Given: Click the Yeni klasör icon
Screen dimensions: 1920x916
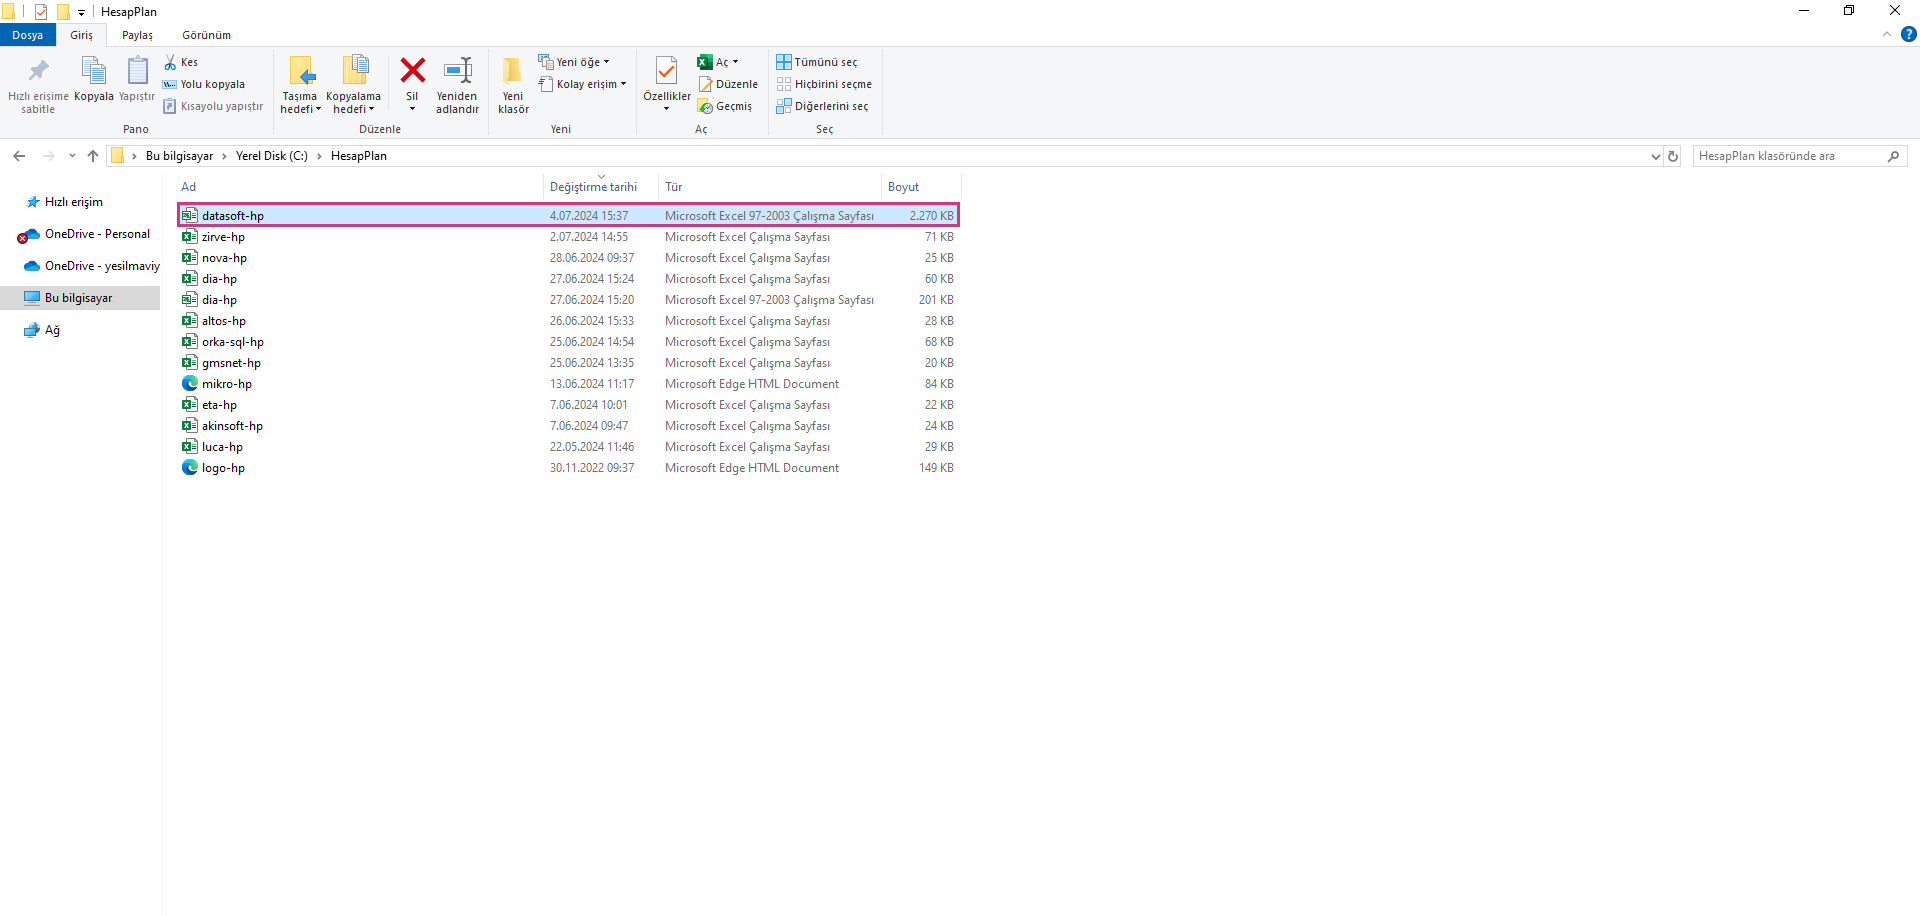Looking at the screenshot, I should click(512, 71).
